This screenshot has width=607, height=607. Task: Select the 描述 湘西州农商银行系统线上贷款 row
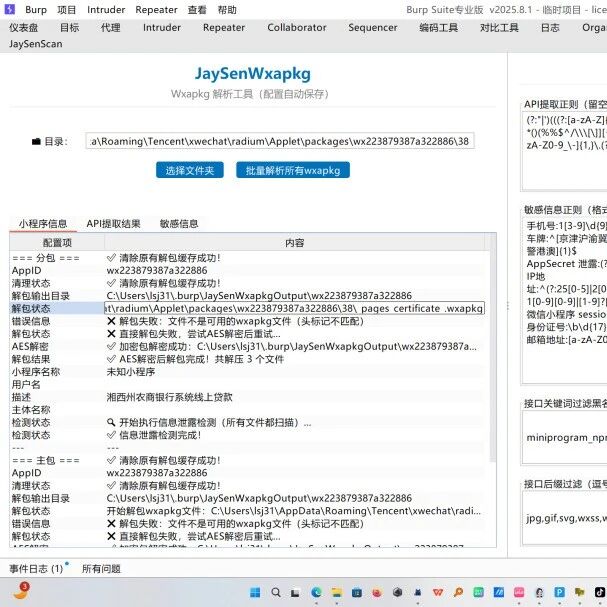click(x=248, y=397)
